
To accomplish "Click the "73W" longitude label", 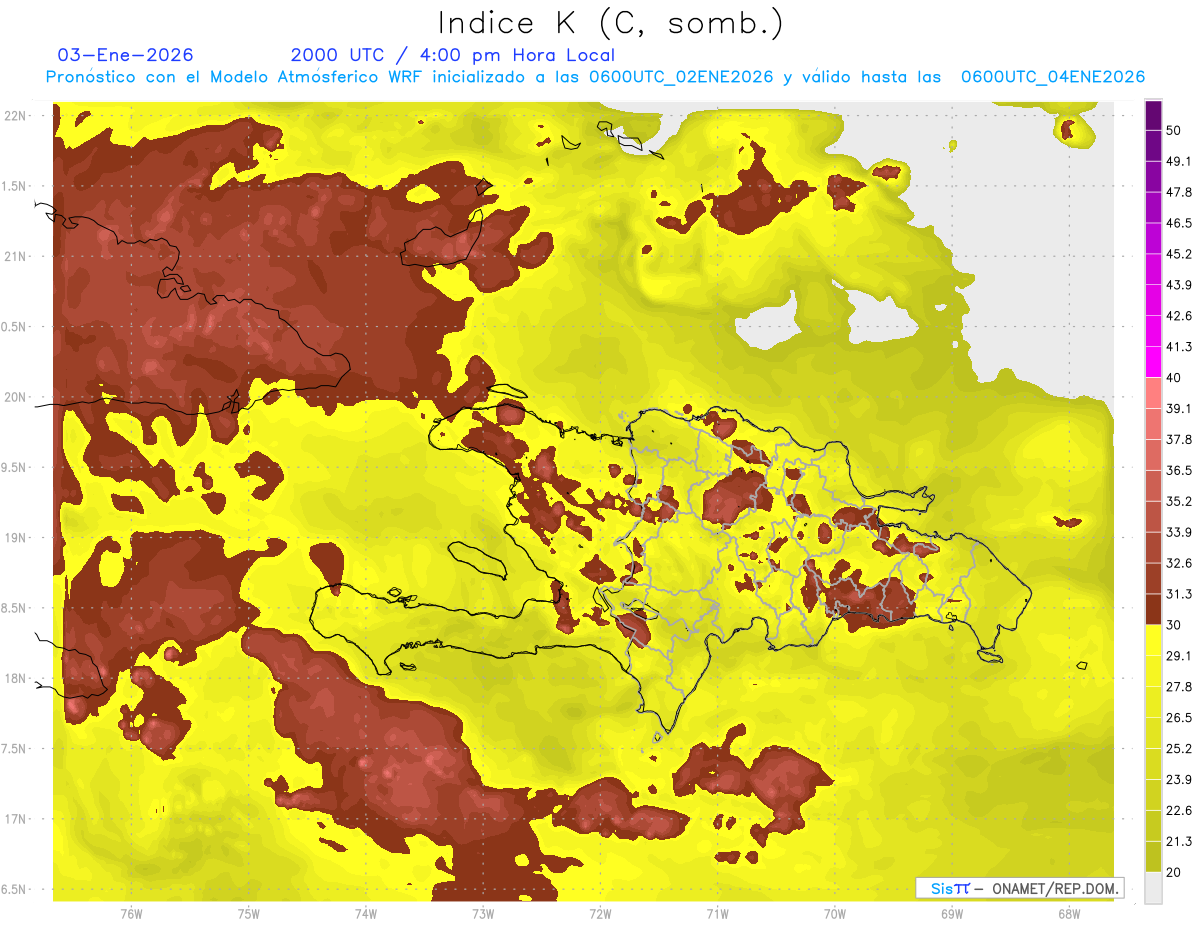I will [x=483, y=914].
